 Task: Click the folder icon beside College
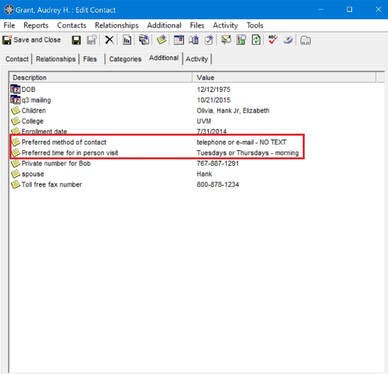[15, 121]
